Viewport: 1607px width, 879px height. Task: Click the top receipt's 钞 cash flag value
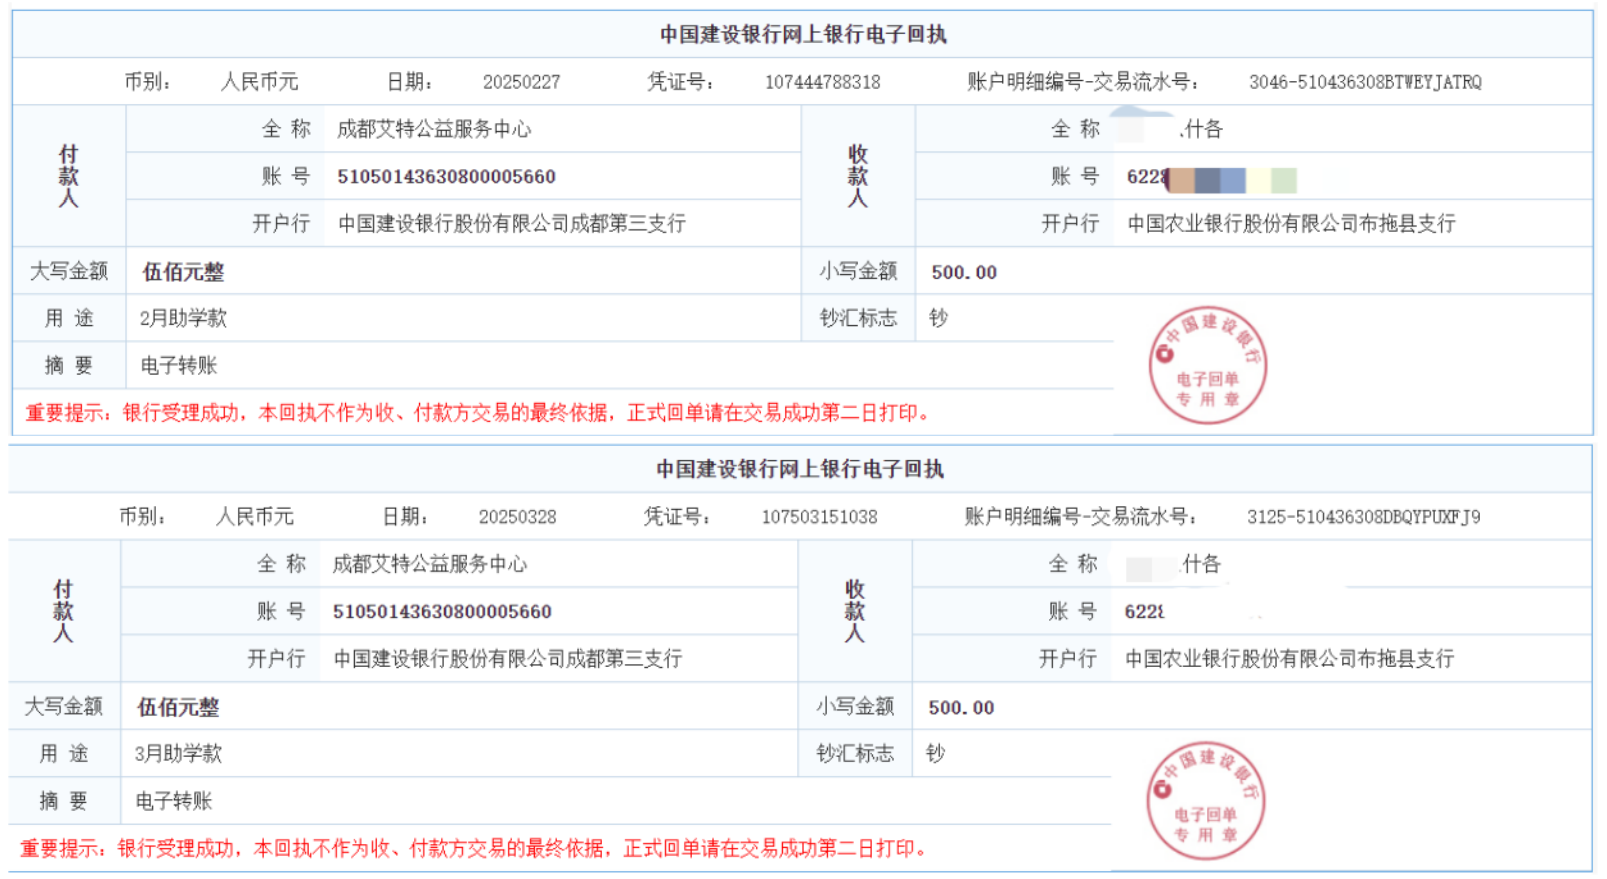pos(938,318)
